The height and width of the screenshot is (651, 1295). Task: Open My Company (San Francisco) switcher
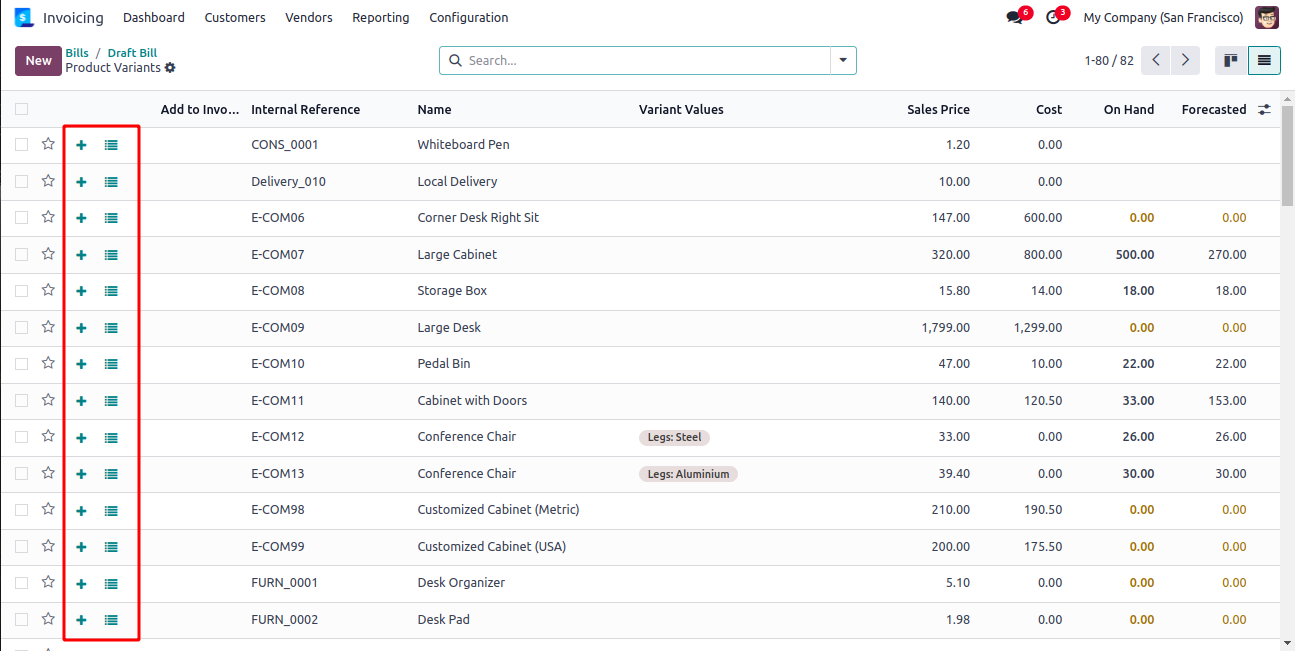click(x=1163, y=18)
